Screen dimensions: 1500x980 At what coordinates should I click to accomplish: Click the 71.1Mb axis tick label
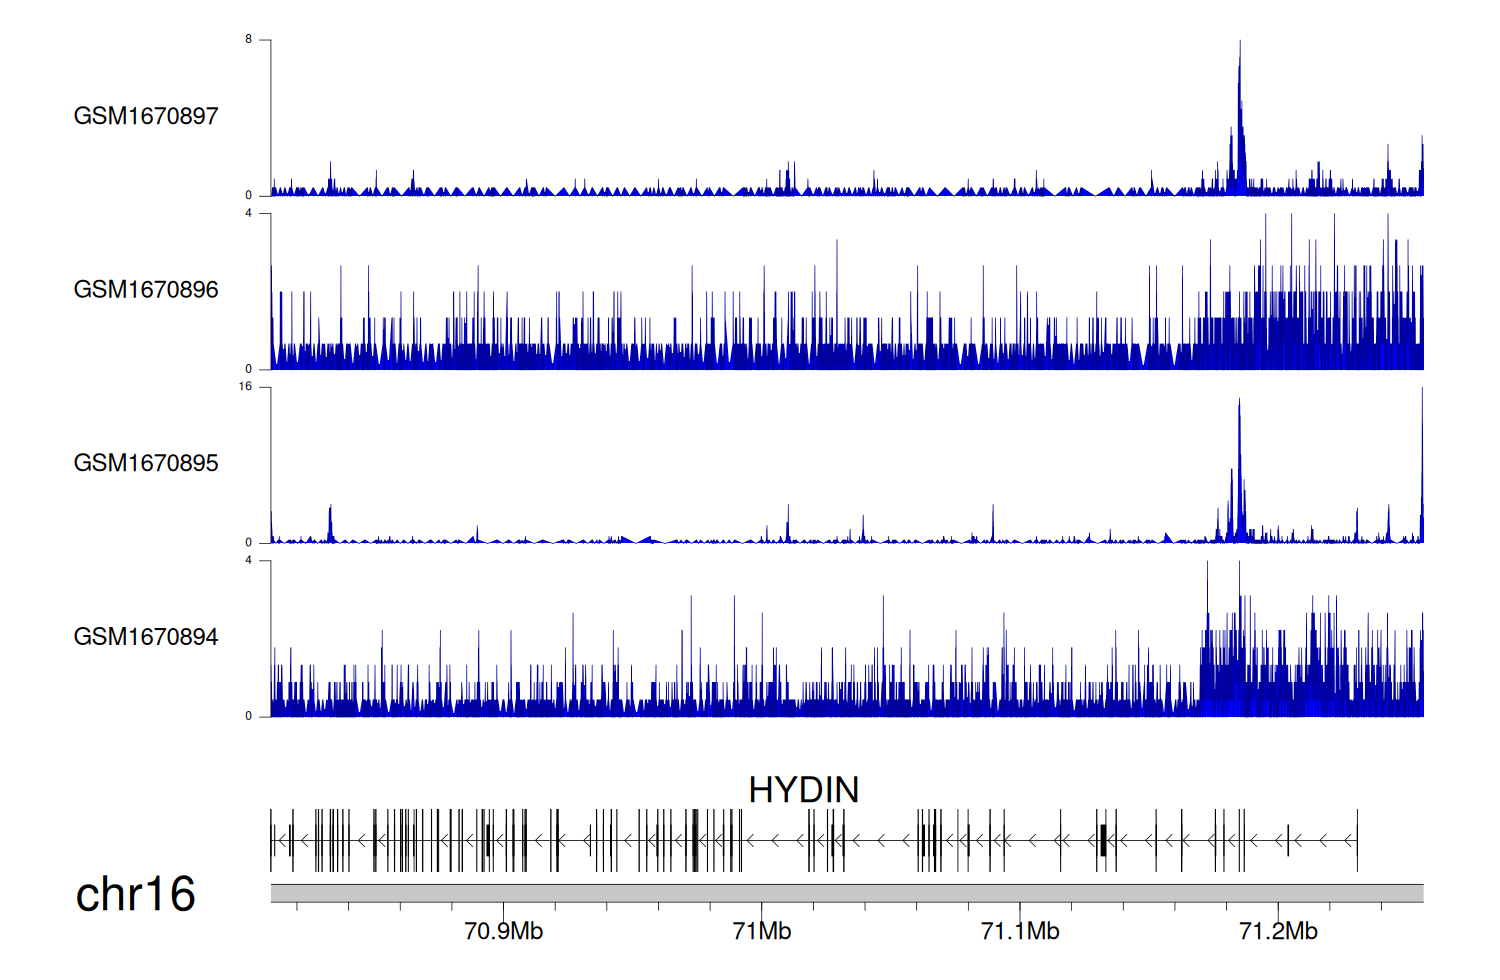(1020, 931)
